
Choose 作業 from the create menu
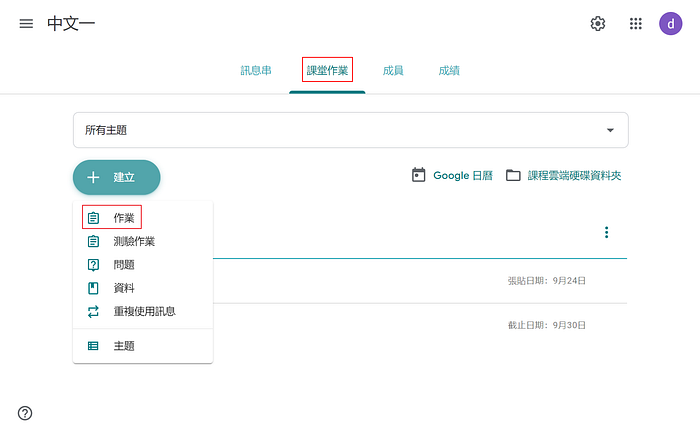pyautogui.click(x=143, y=218)
